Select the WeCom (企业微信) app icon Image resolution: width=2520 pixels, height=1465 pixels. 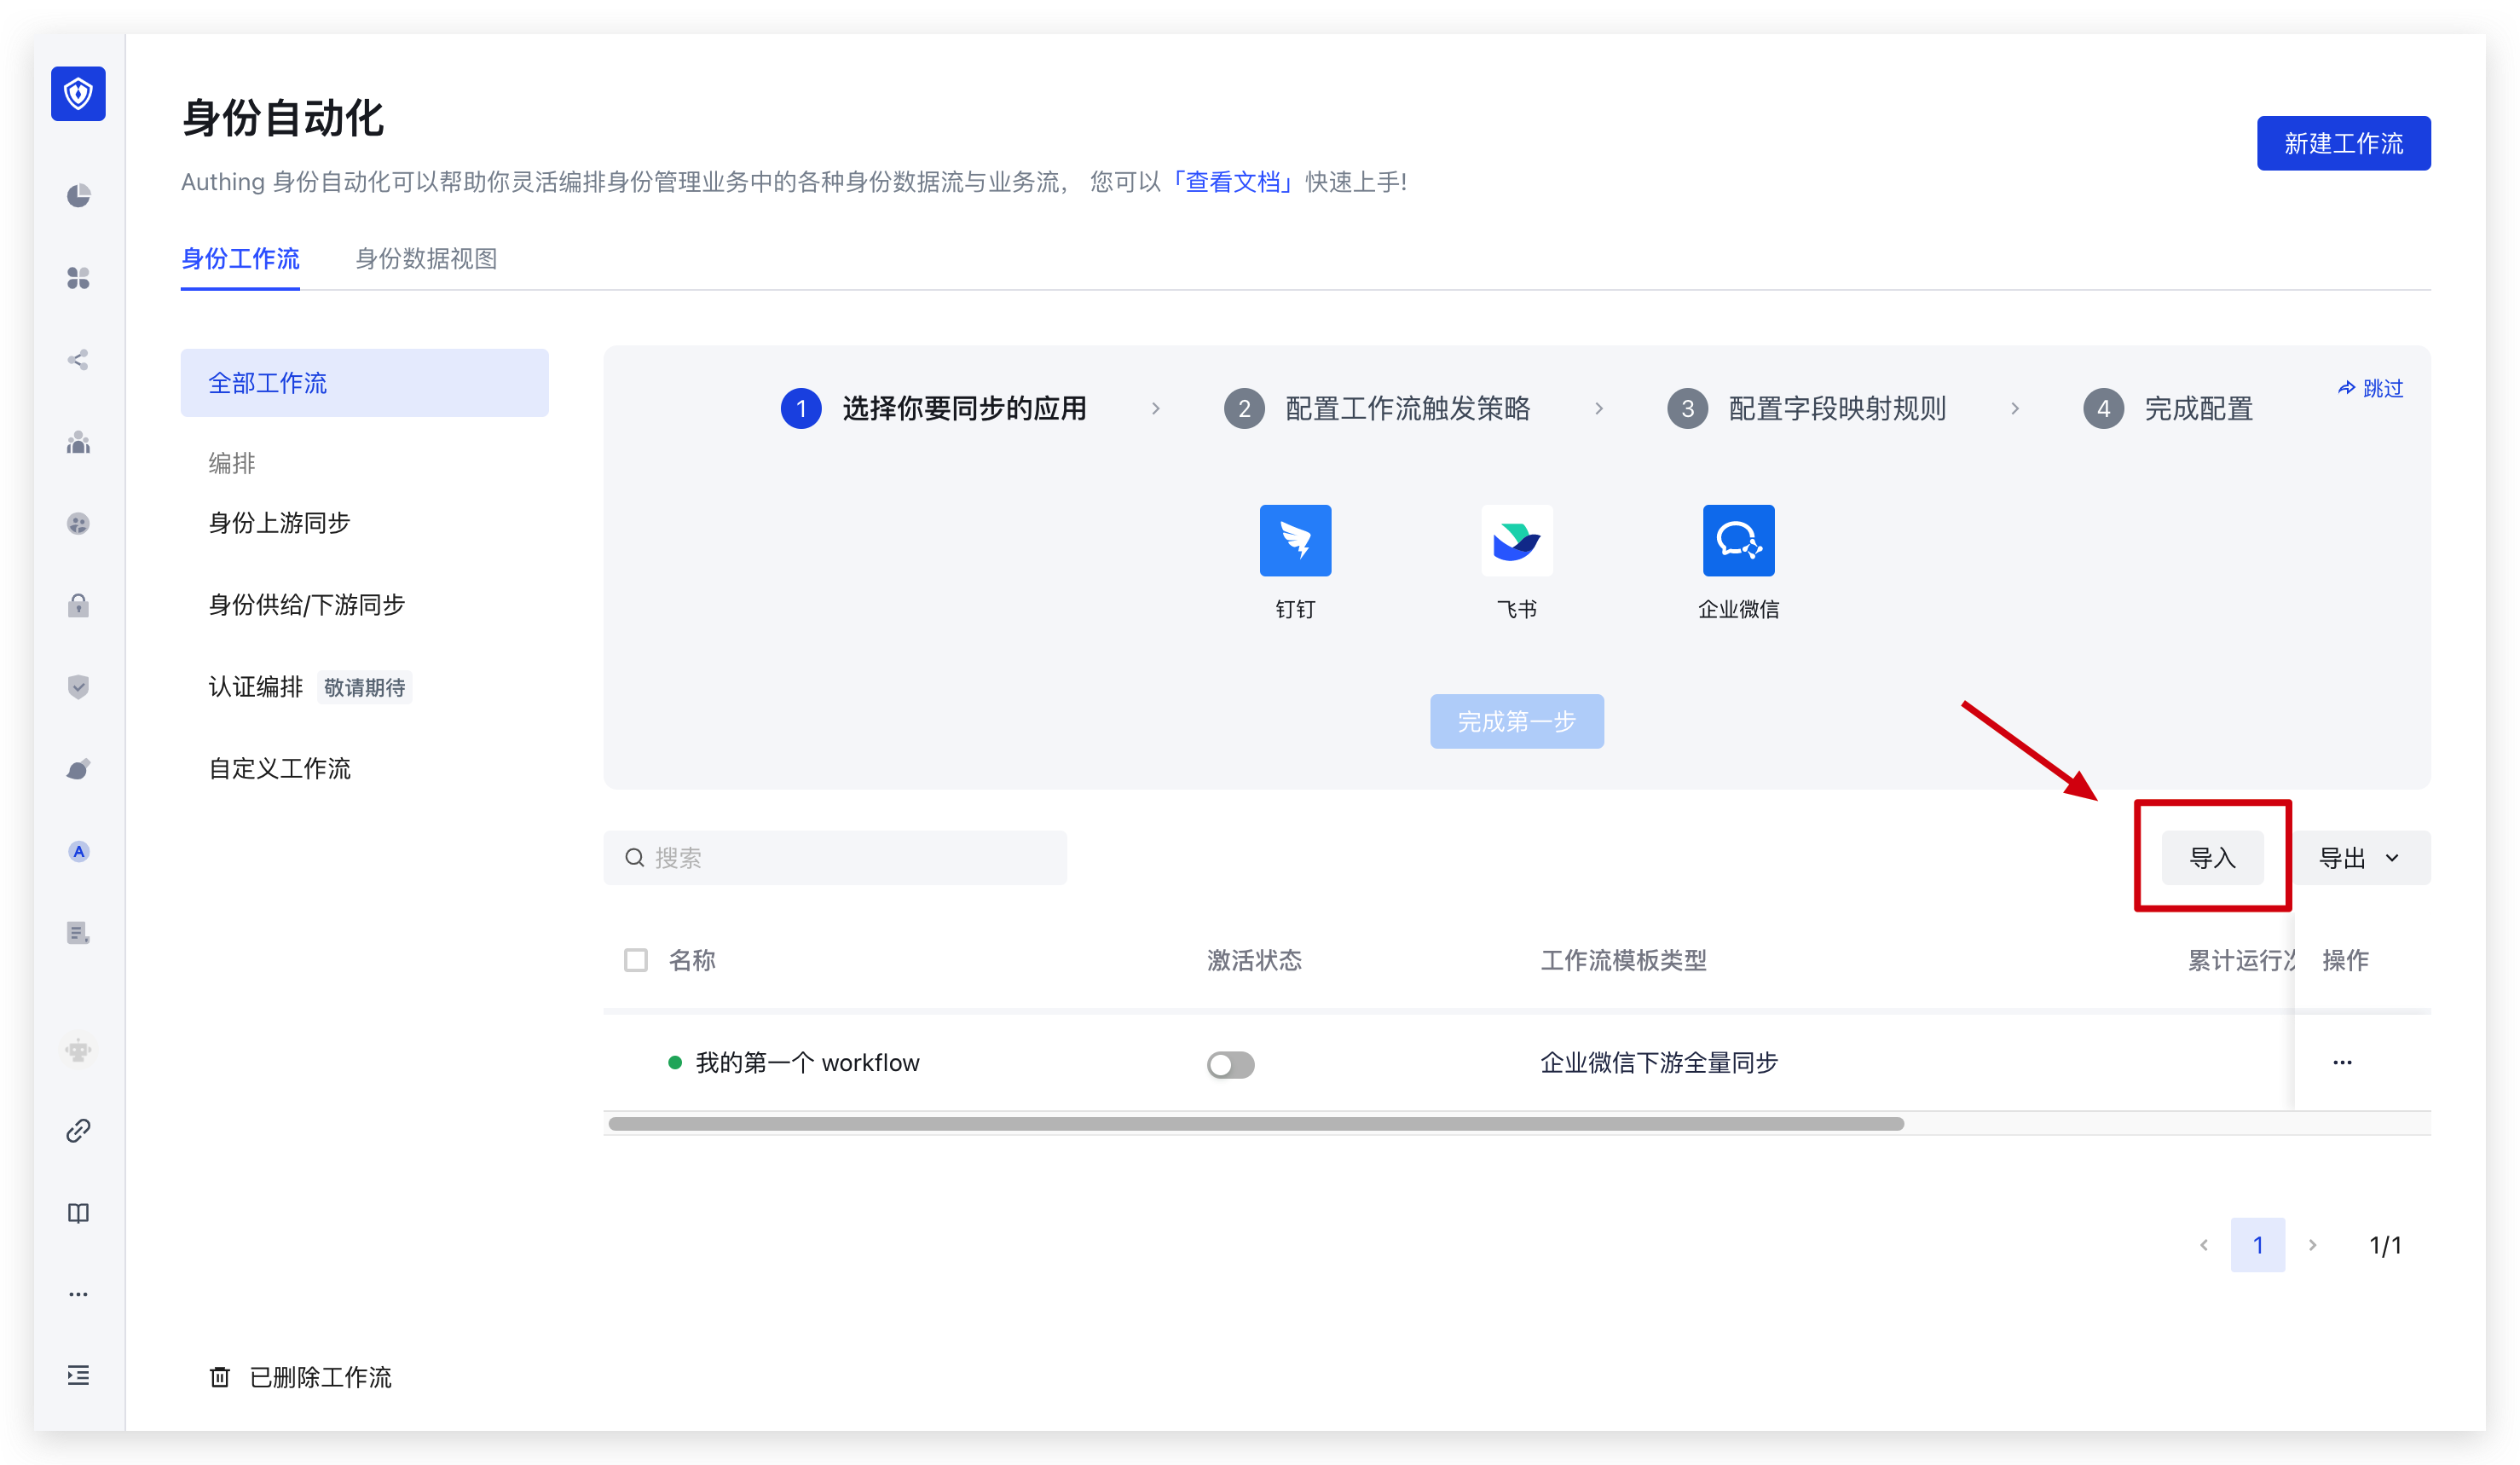click(1738, 540)
